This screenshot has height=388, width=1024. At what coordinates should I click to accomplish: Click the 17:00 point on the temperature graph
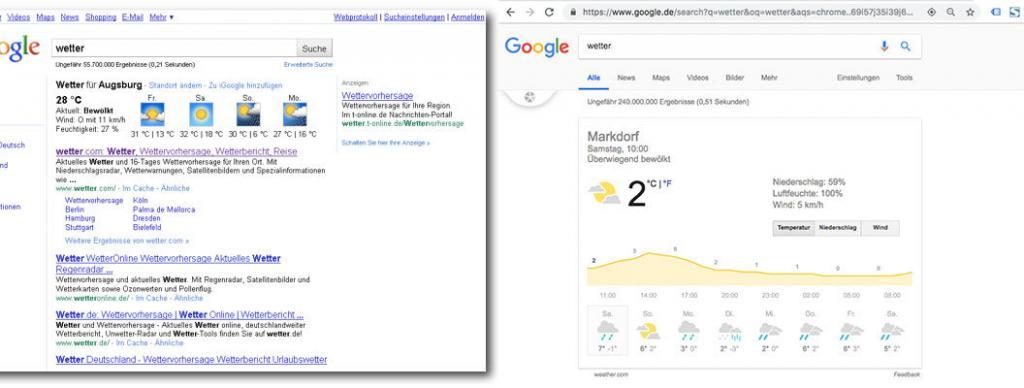point(677,256)
